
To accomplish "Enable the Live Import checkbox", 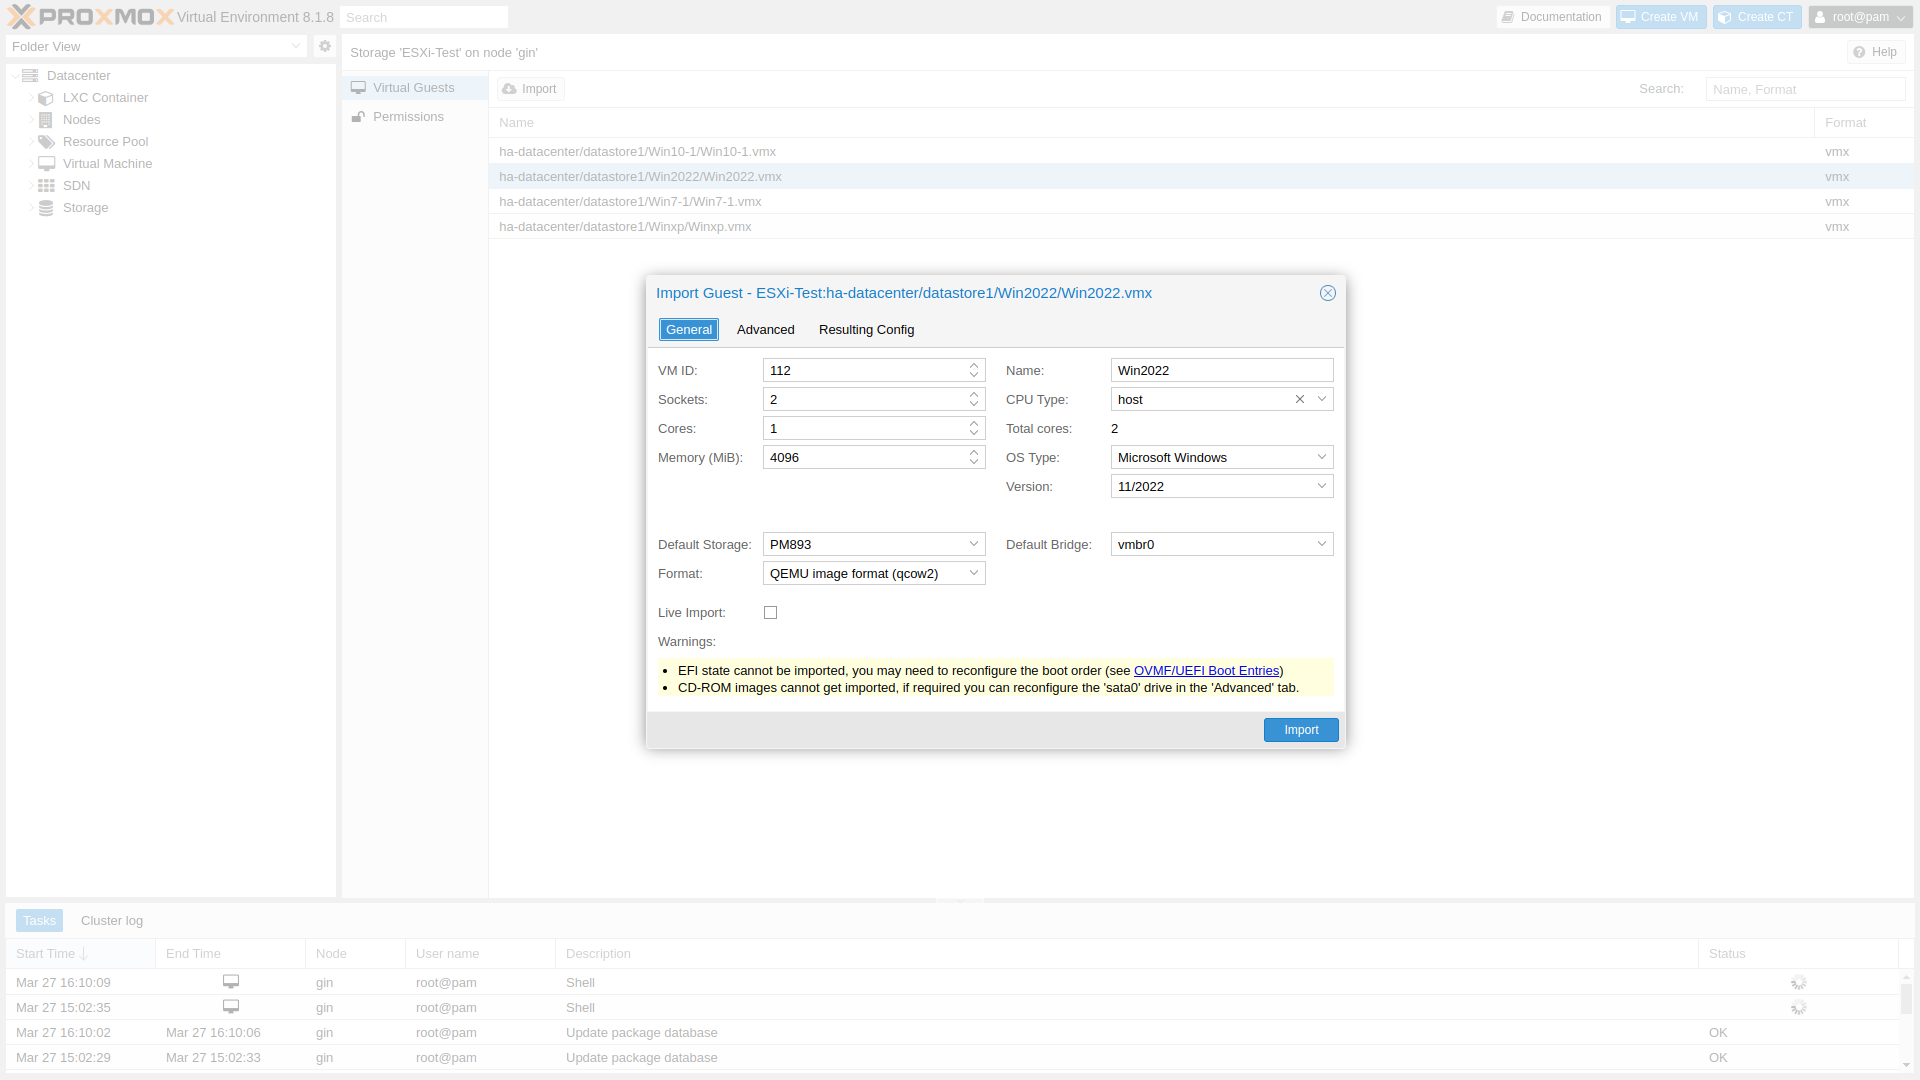I will (x=770, y=613).
